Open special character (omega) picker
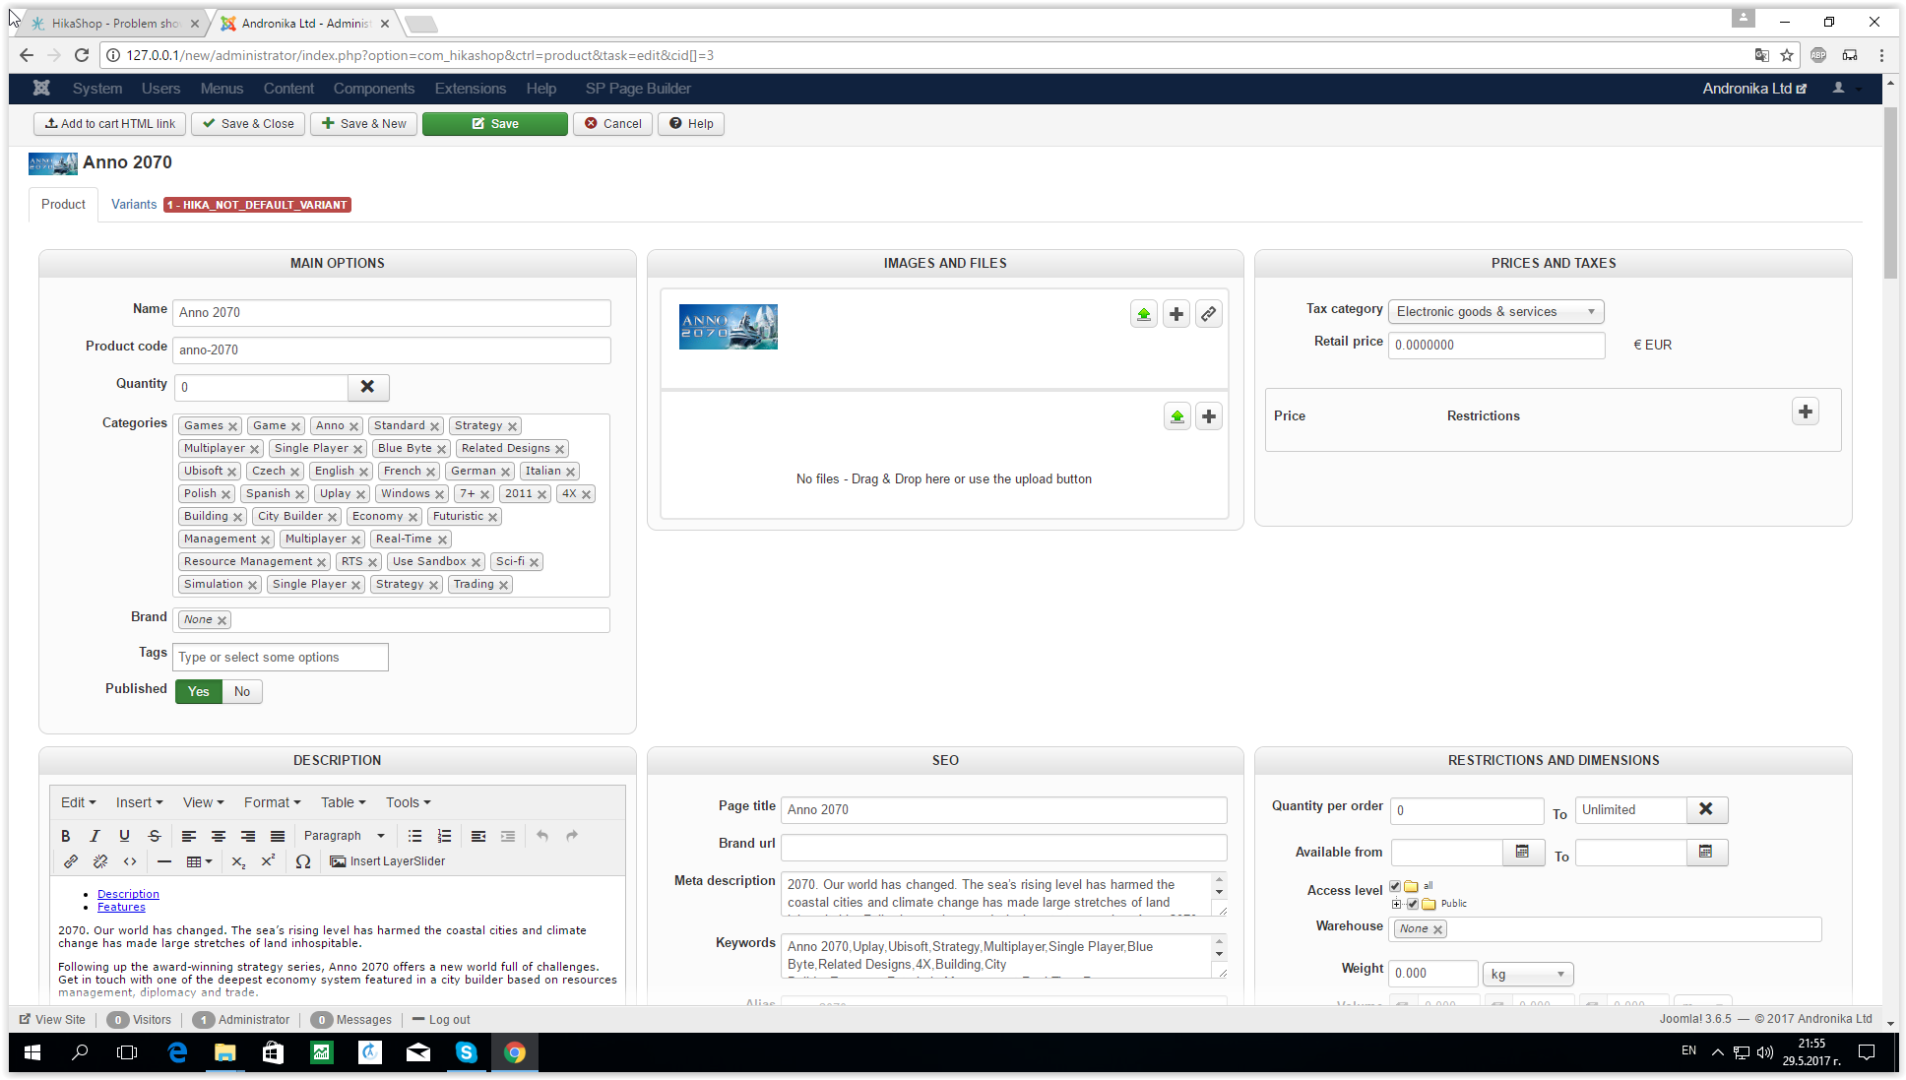The width and height of the screenshot is (1906, 1080). click(x=303, y=862)
